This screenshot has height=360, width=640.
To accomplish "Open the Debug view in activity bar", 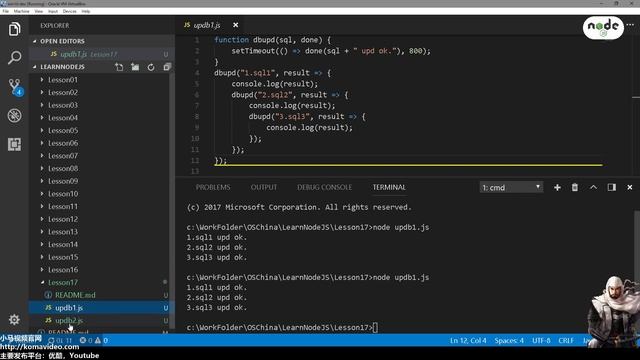I will [x=14, y=116].
